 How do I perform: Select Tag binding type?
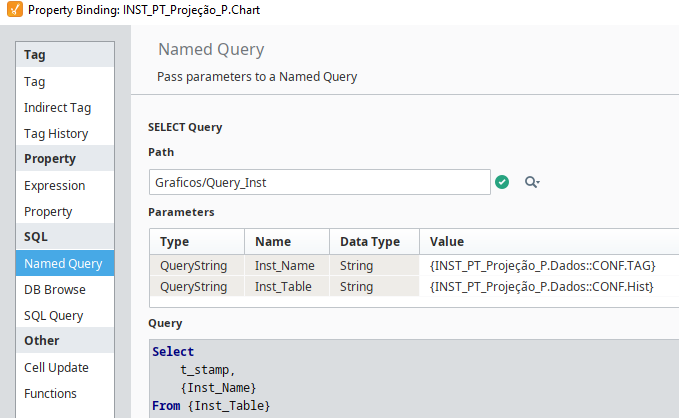pyautogui.click(x=35, y=81)
